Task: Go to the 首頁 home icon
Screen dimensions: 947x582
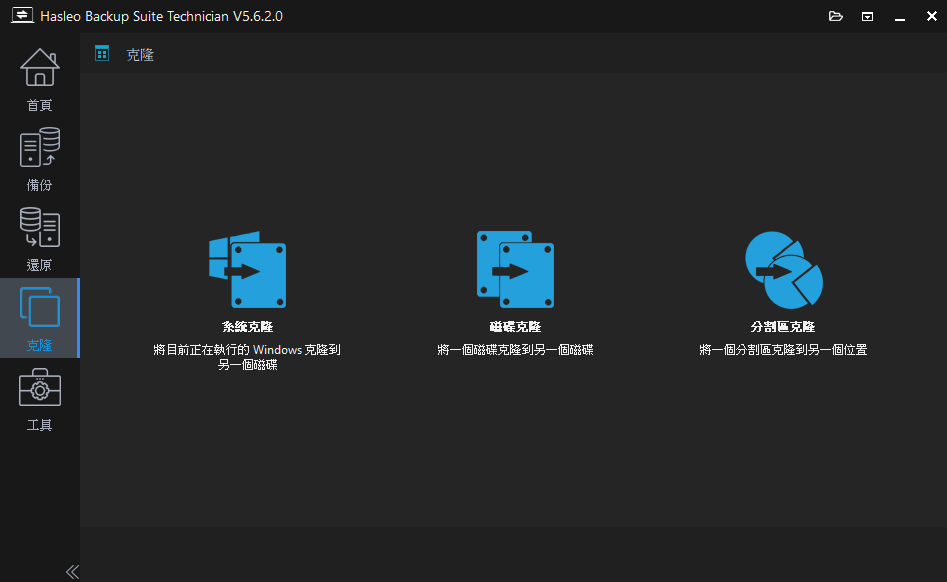Action: click(39, 70)
